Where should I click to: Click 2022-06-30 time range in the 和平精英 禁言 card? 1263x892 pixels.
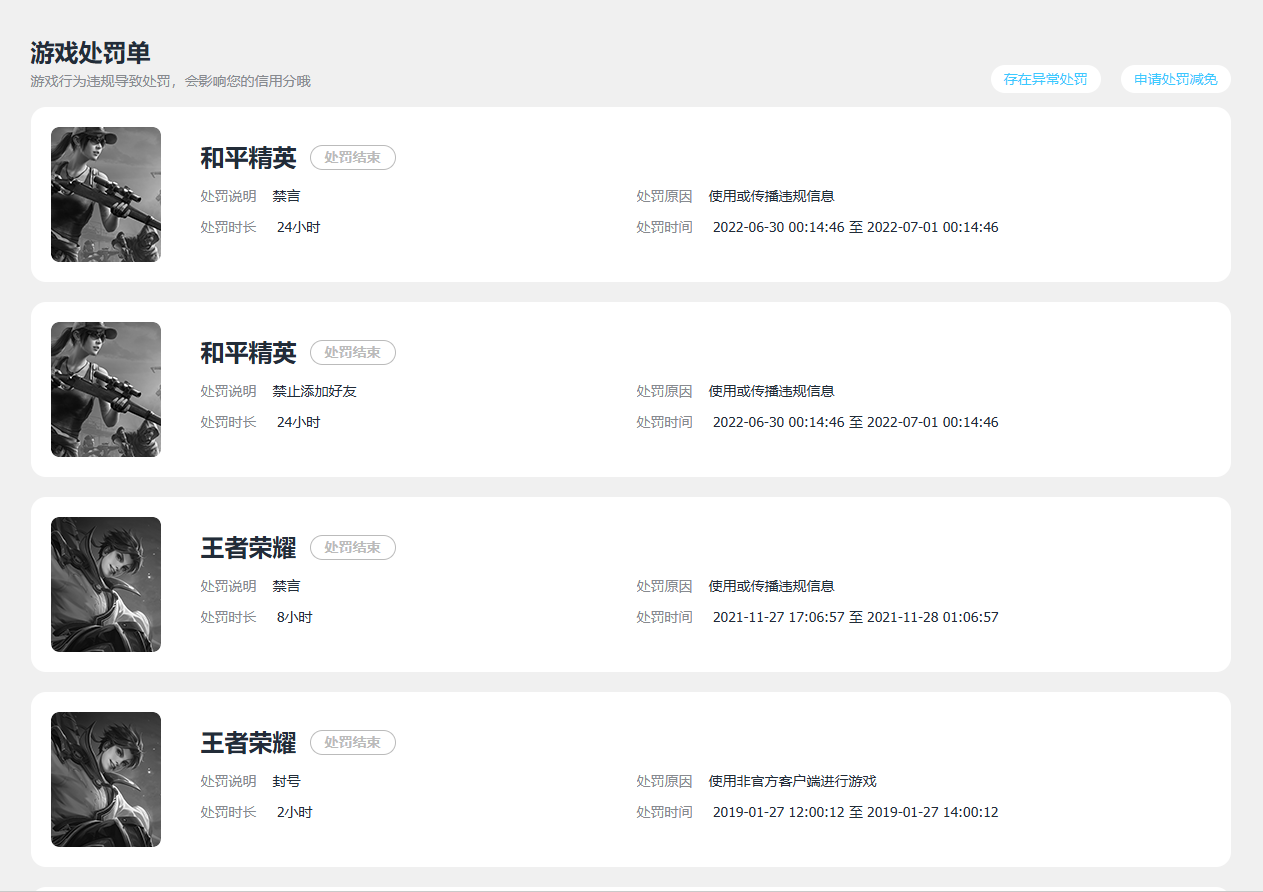(856, 227)
